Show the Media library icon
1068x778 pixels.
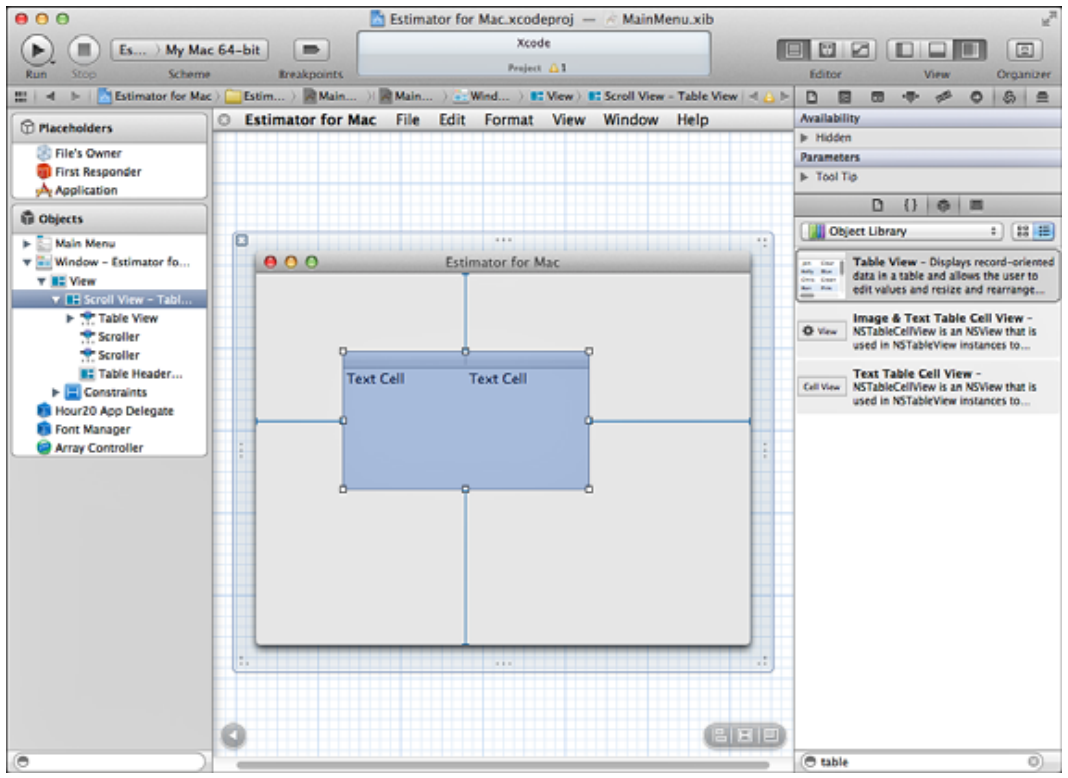pyautogui.click(x=976, y=205)
